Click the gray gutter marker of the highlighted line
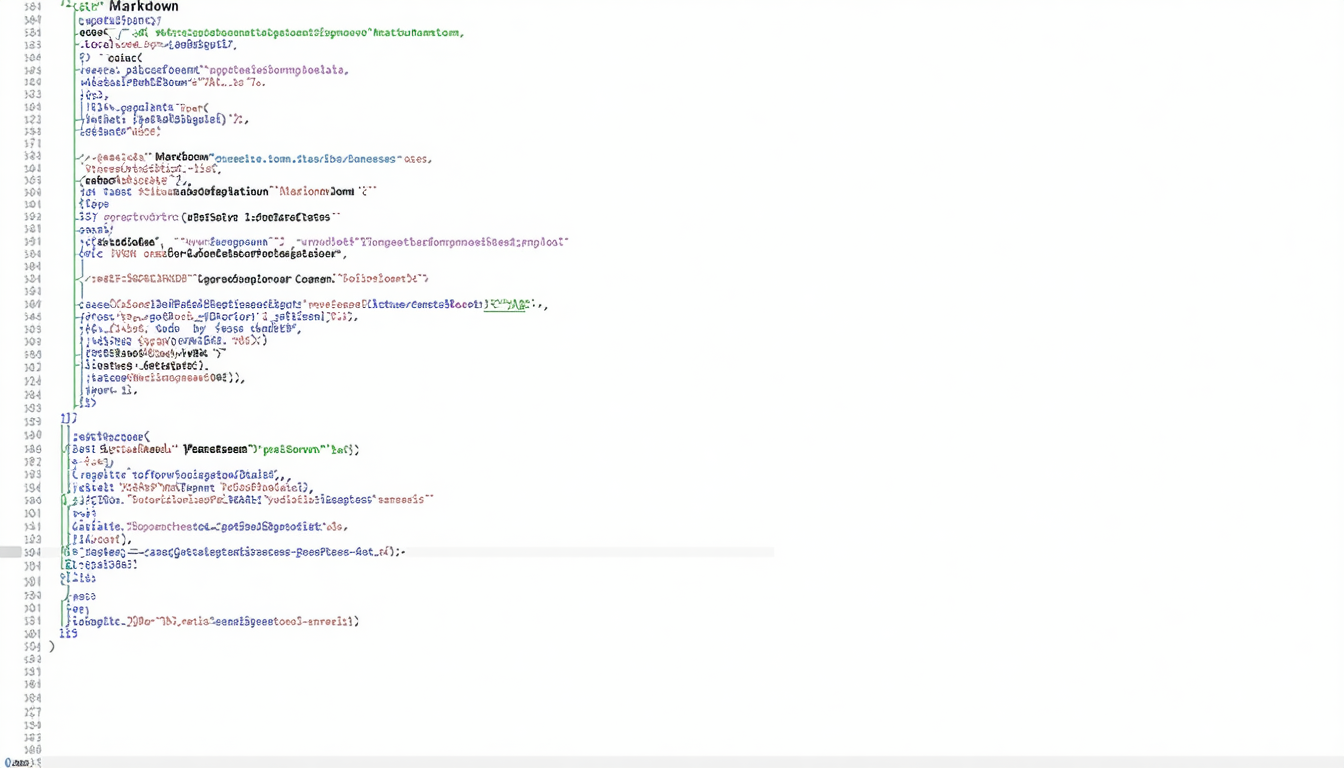 24,552
